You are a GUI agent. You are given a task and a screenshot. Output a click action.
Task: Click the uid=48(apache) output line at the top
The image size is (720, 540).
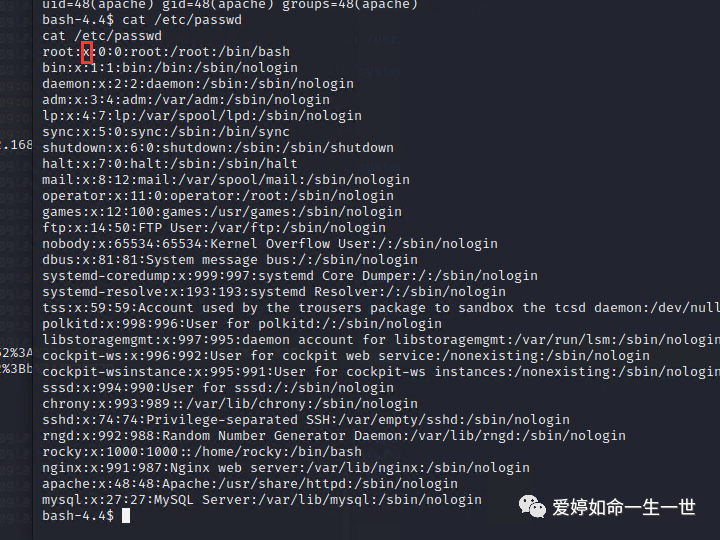point(230,5)
